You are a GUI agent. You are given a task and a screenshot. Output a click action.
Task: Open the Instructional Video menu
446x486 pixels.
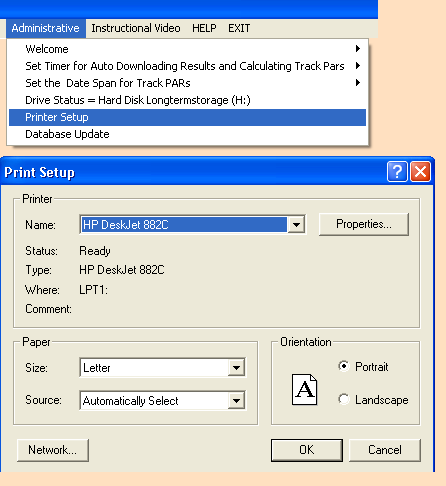pyautogui.click(x=136, y=28)
